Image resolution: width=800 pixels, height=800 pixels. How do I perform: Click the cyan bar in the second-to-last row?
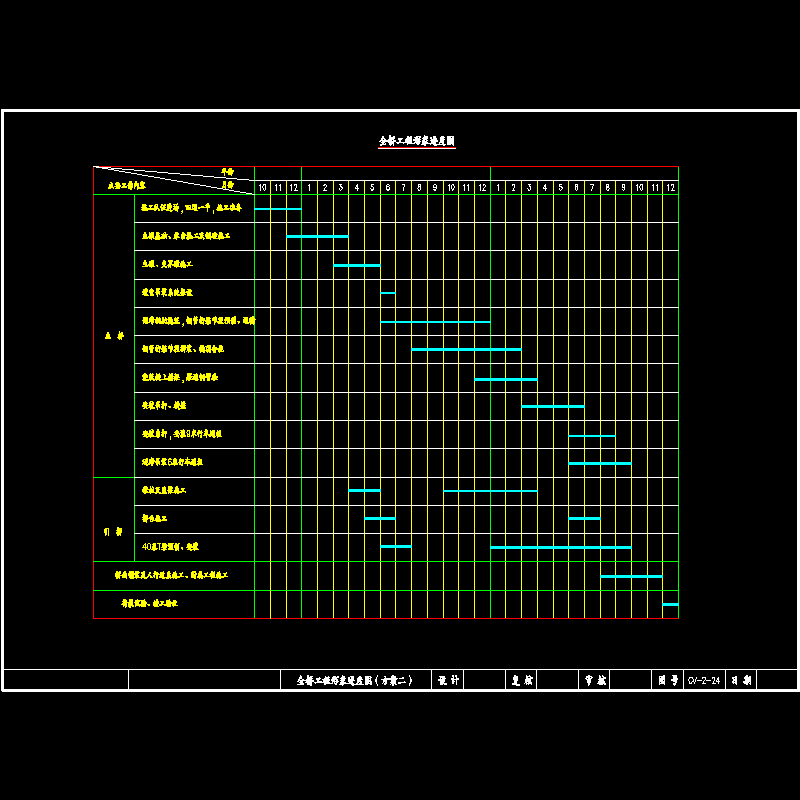[x=631, y=576]
